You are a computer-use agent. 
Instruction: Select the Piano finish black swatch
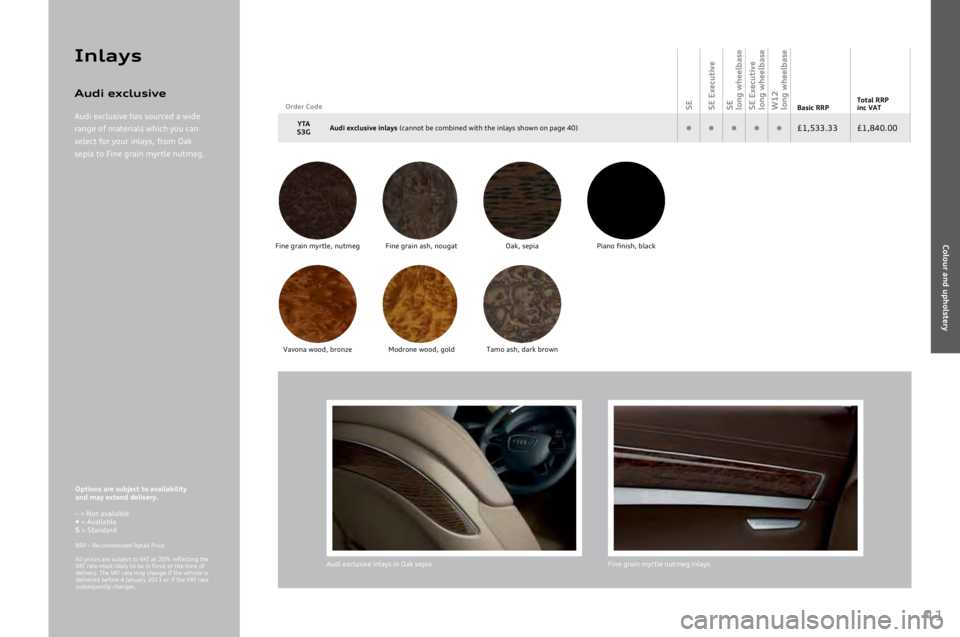[626, 200]
